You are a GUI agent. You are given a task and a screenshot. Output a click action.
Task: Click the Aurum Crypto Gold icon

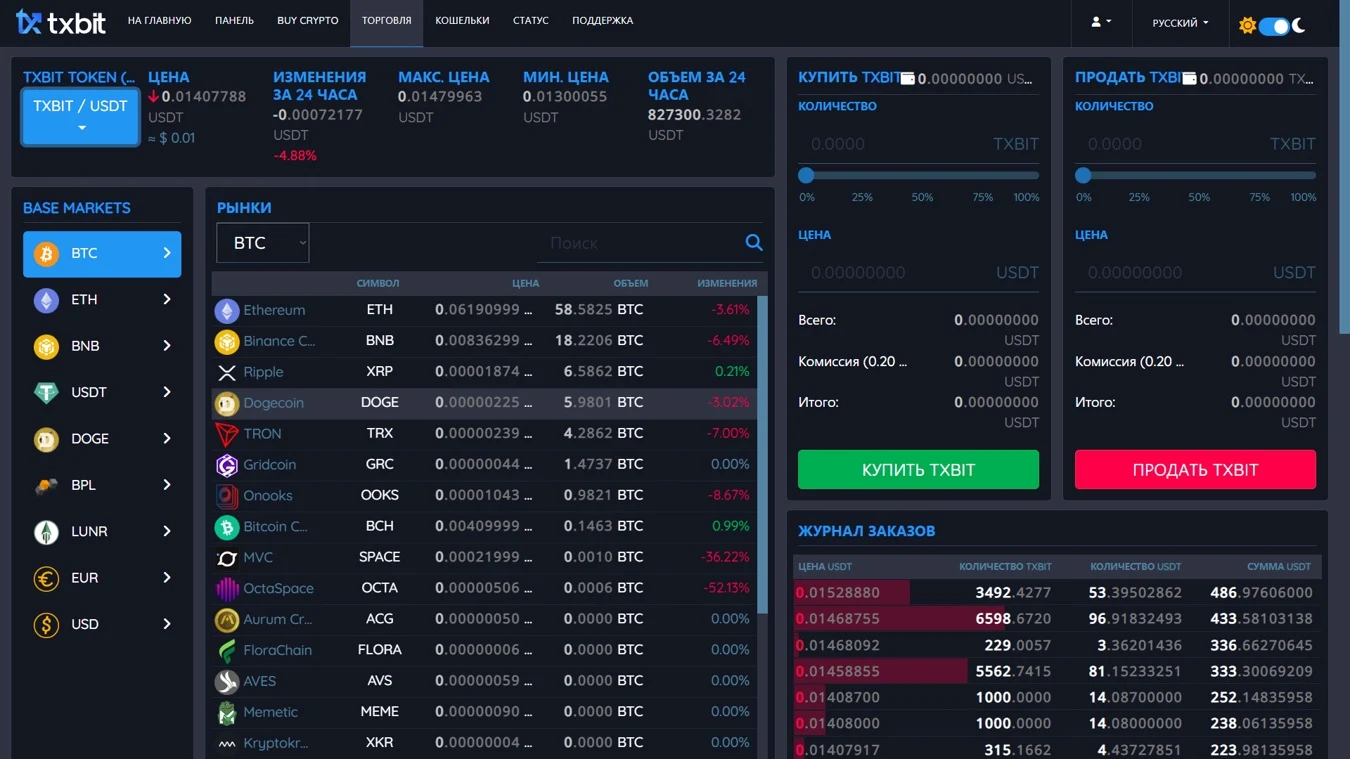(227, 620)
